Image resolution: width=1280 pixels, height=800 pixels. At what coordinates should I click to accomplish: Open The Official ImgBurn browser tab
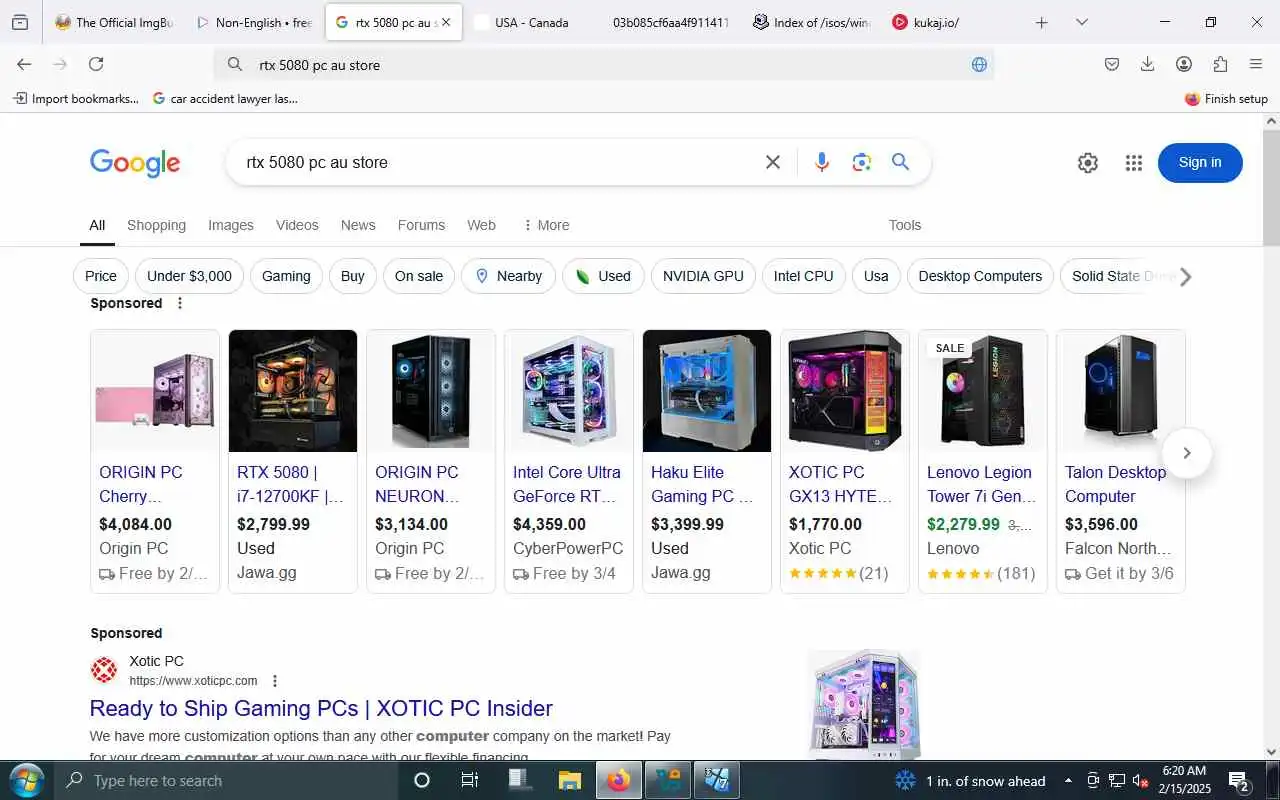(x=114, y=22)
